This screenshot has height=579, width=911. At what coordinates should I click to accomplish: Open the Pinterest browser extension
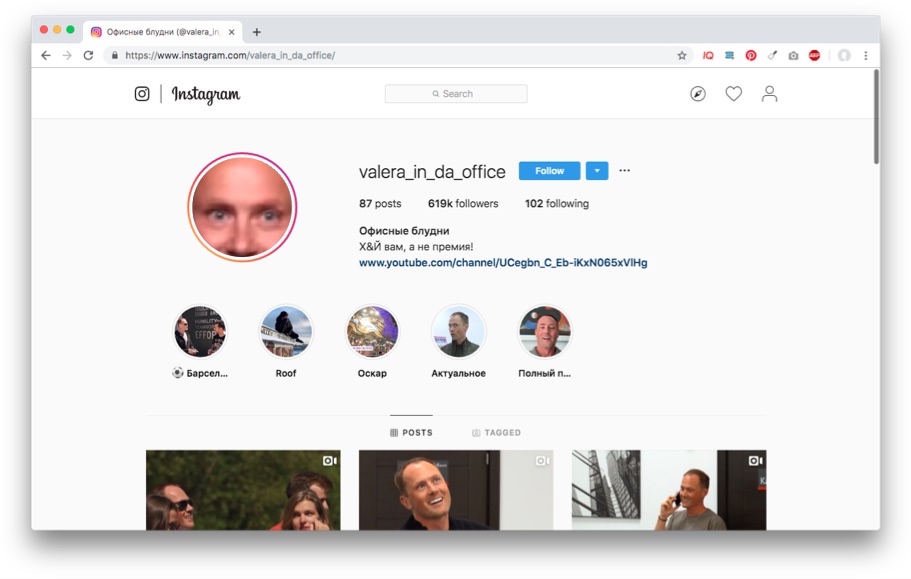coord(751,56)
